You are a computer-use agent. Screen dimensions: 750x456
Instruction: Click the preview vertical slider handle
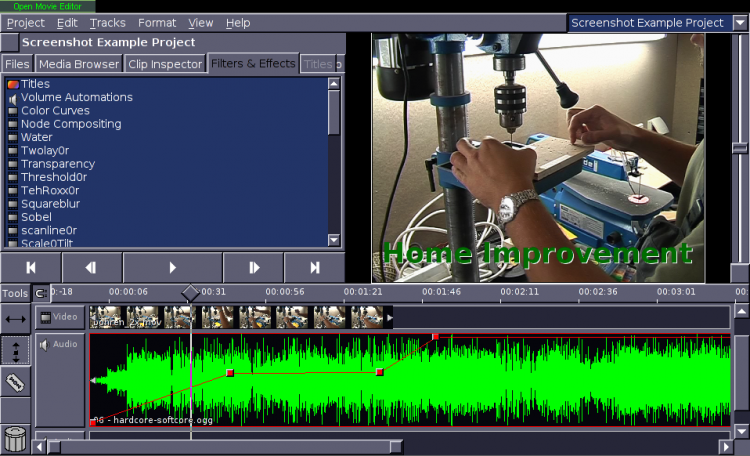740,148
